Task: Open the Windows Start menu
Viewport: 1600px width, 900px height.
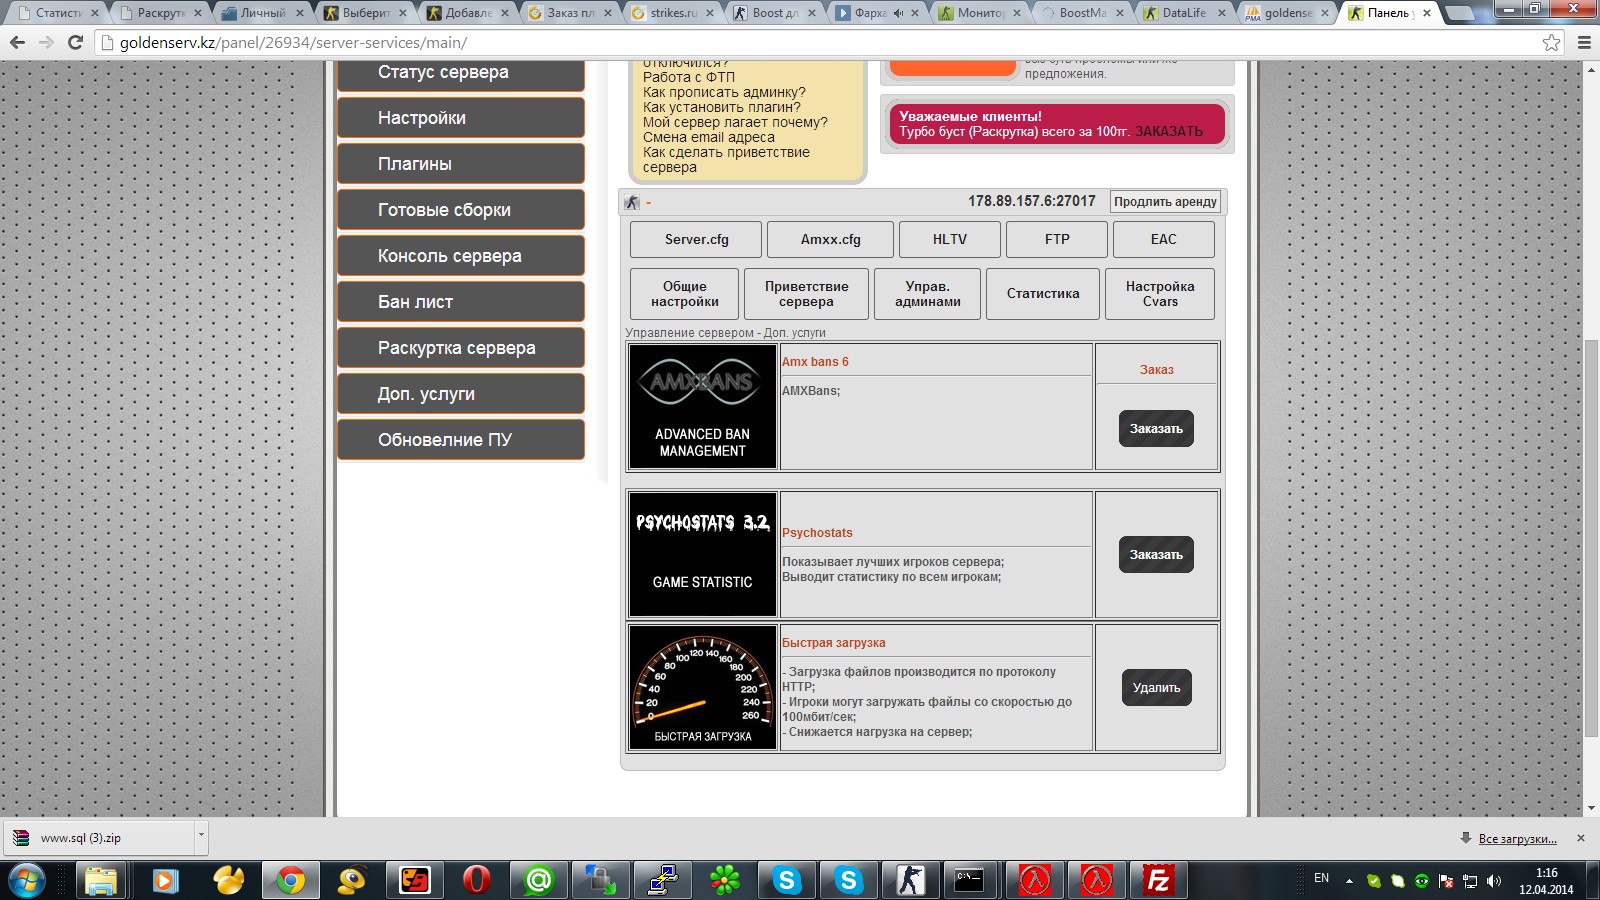Action: click(27, 880)
